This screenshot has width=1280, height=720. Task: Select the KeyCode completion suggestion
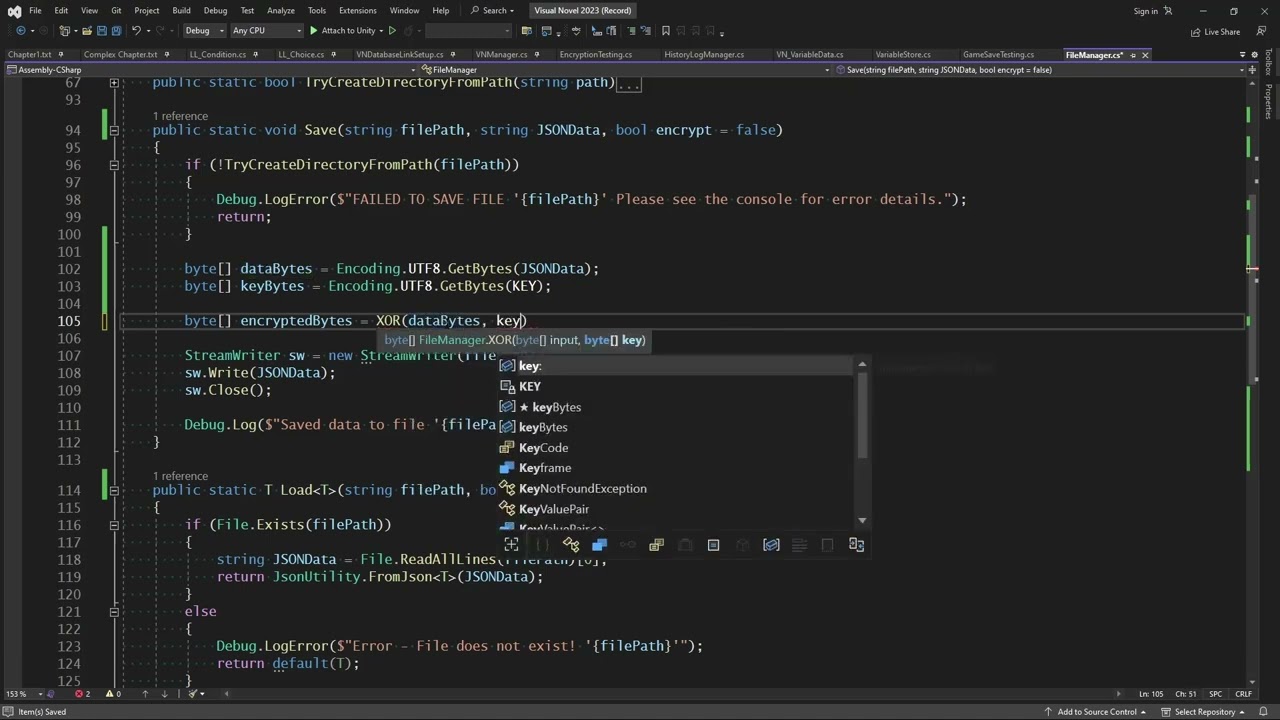677,448
